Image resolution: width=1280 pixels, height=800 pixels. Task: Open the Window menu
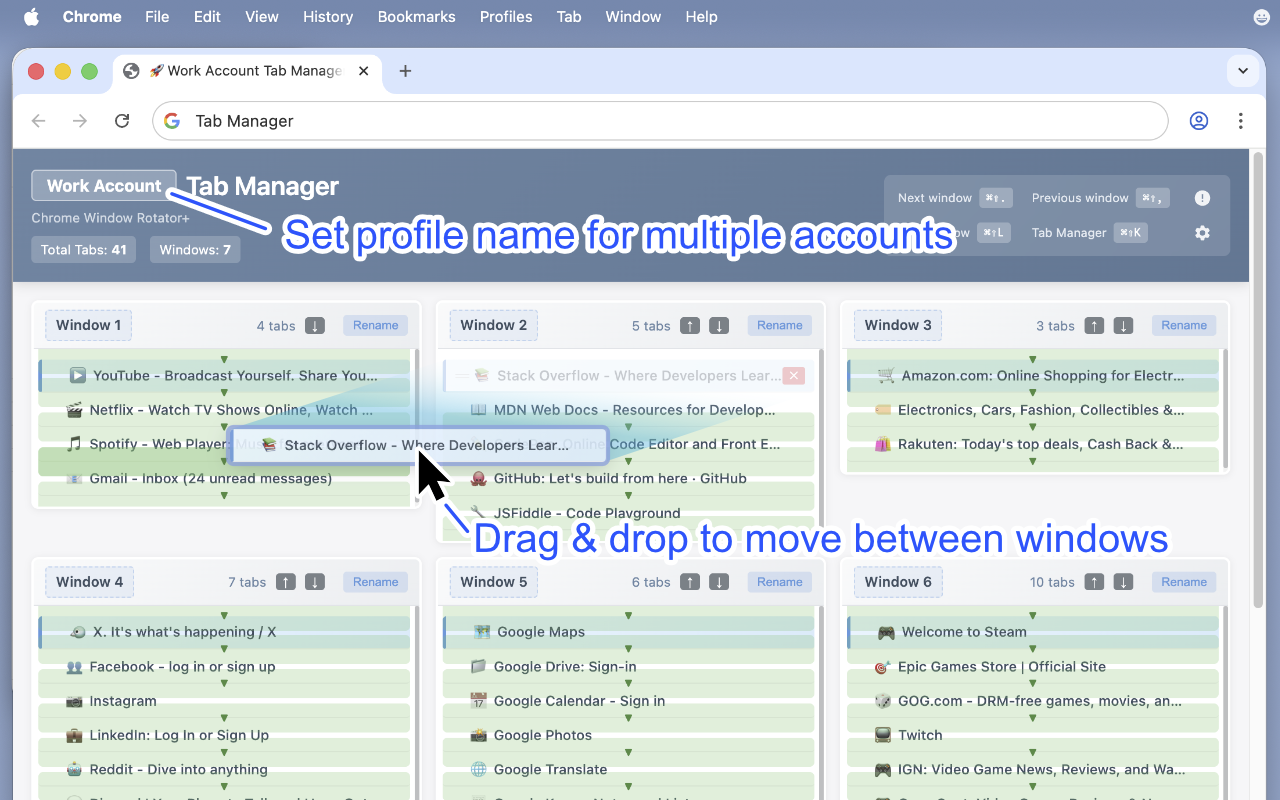tap(633, 17)
